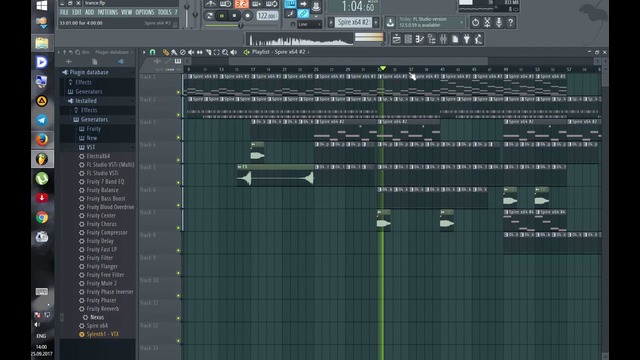Image resolution: width=640 pixels, height=360 pixels.
Task: Click the download update icon
Action: tap(390, 22)
